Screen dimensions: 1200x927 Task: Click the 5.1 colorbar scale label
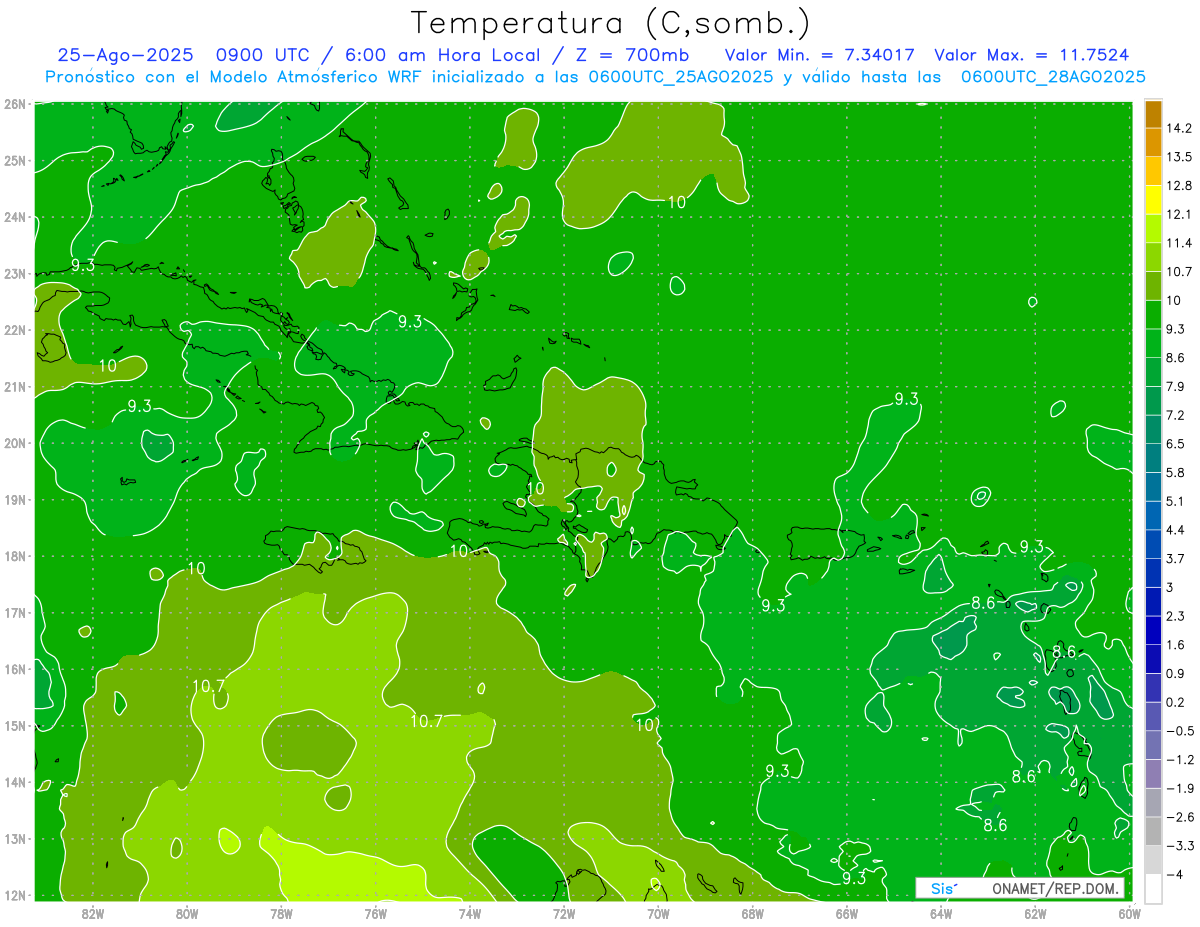(x=1176, y=501)
